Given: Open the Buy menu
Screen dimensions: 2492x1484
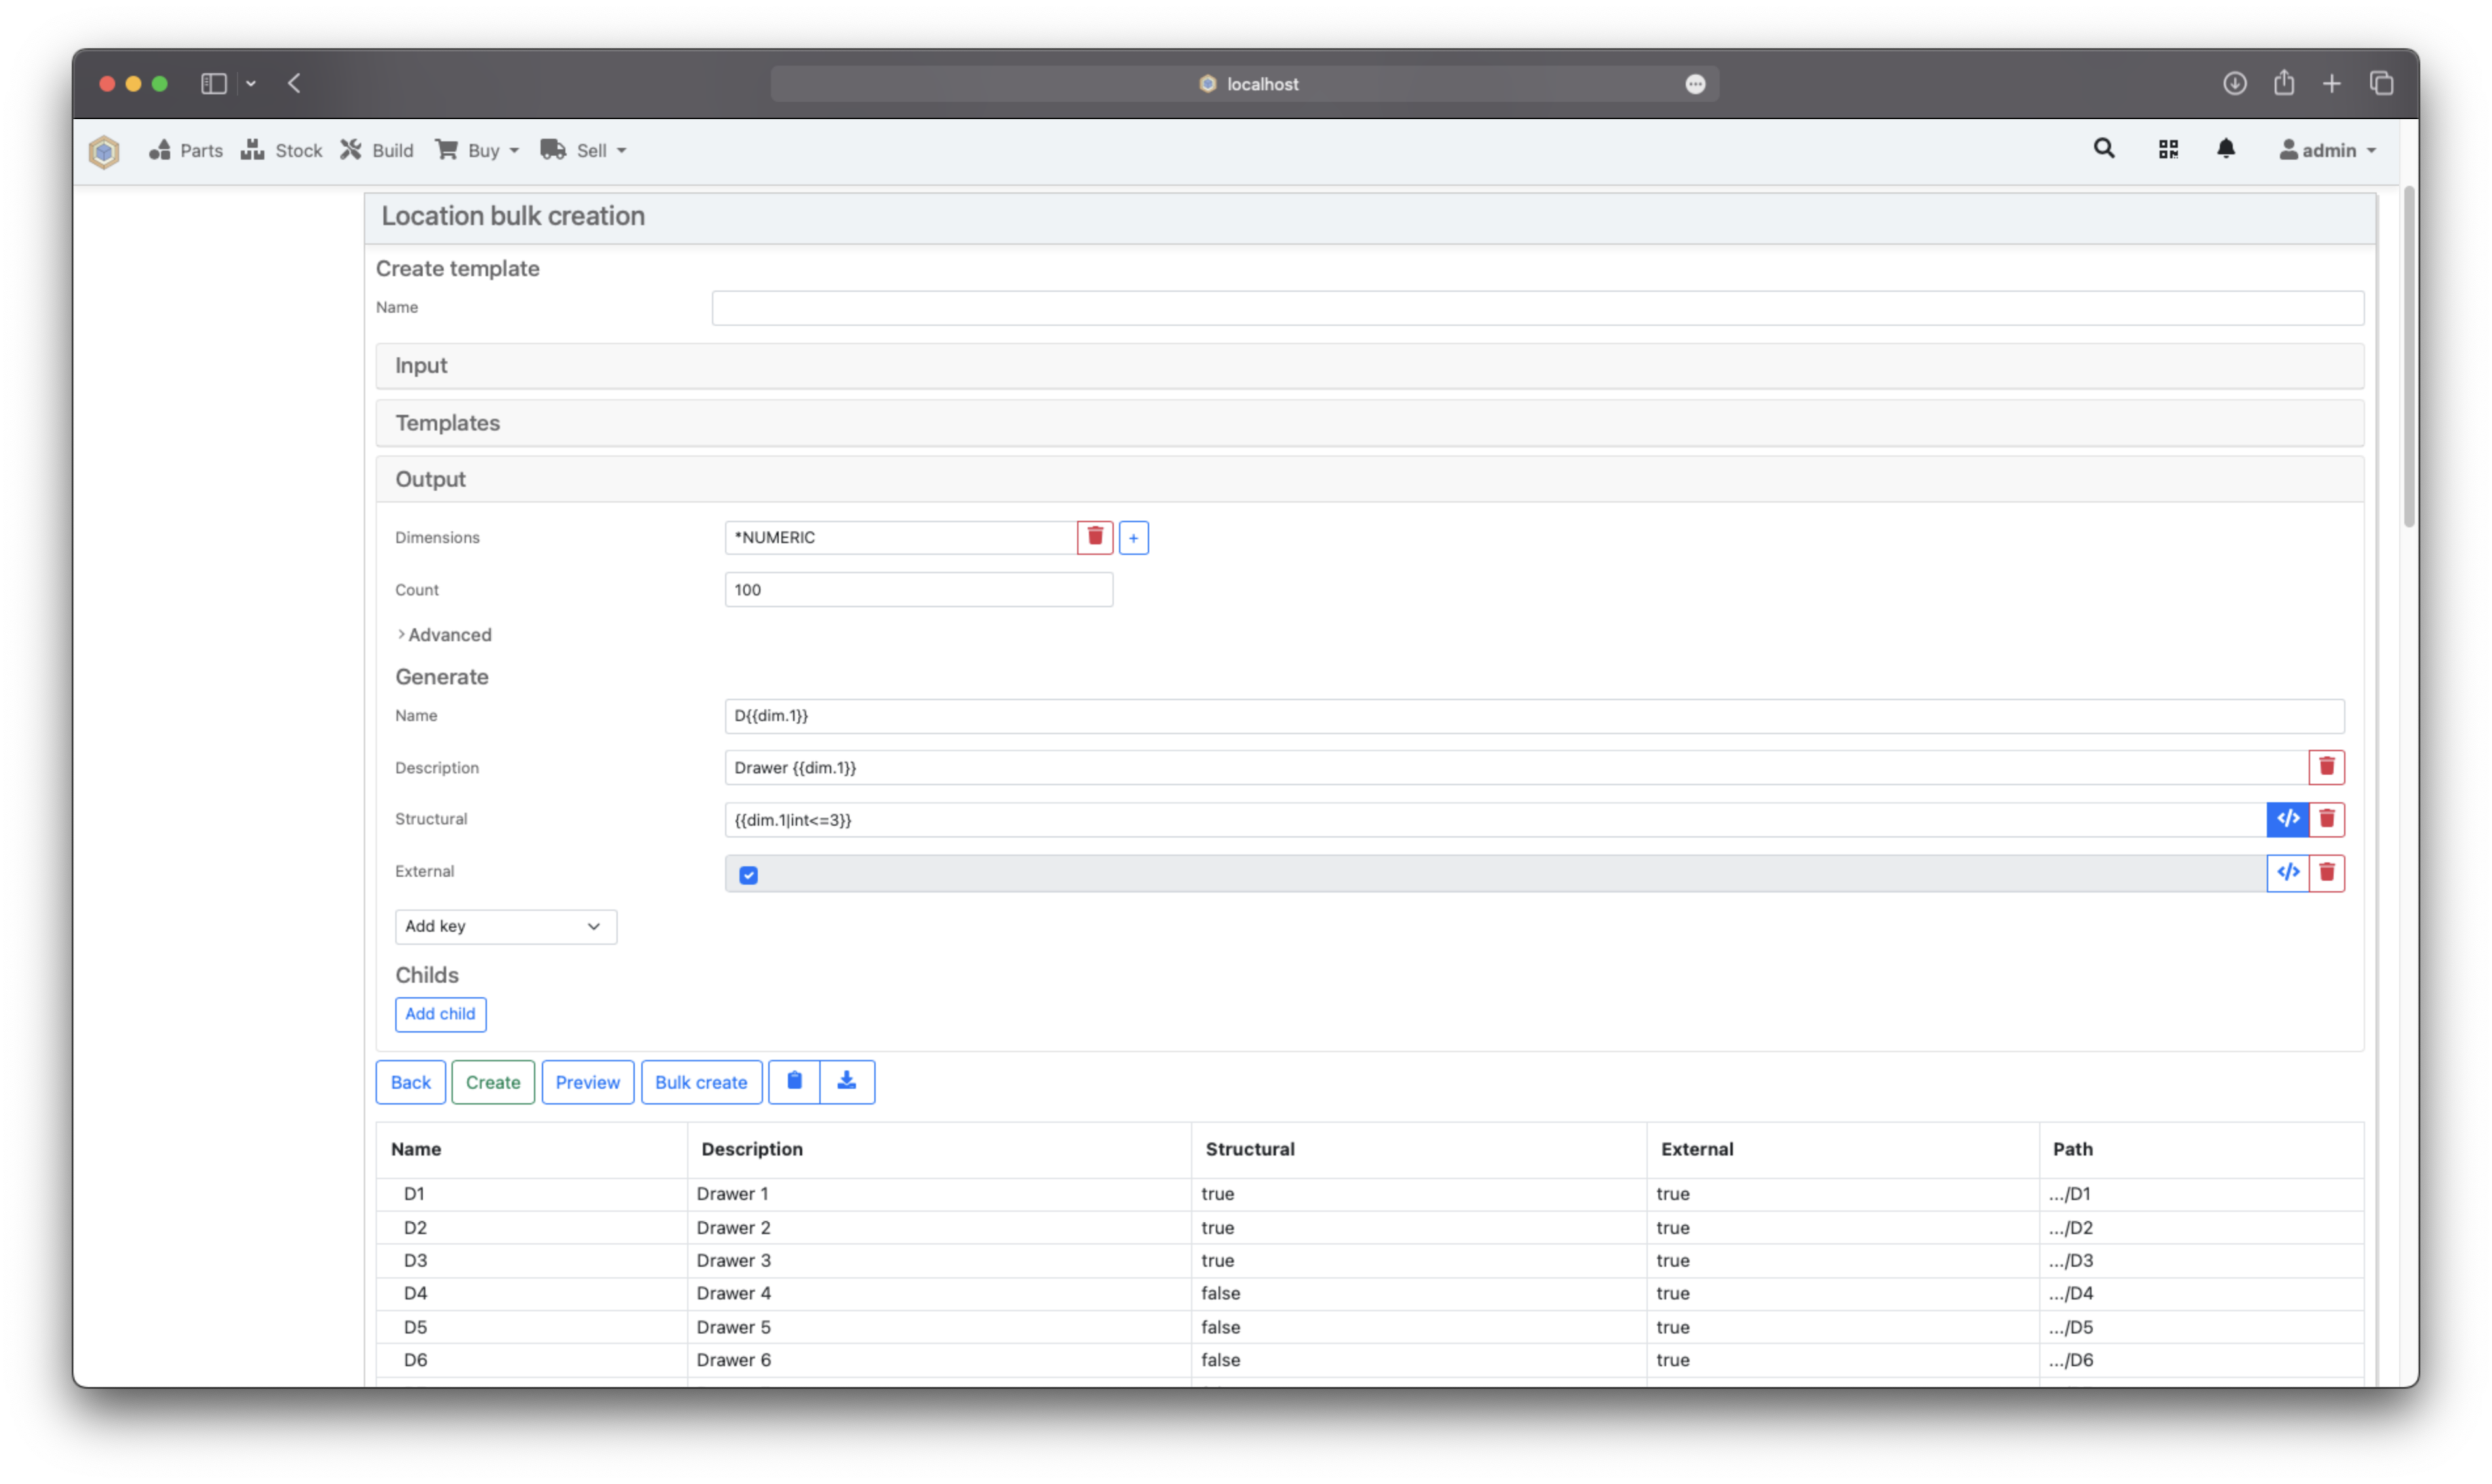Looking at the screenshot, I should pos(477,150).
